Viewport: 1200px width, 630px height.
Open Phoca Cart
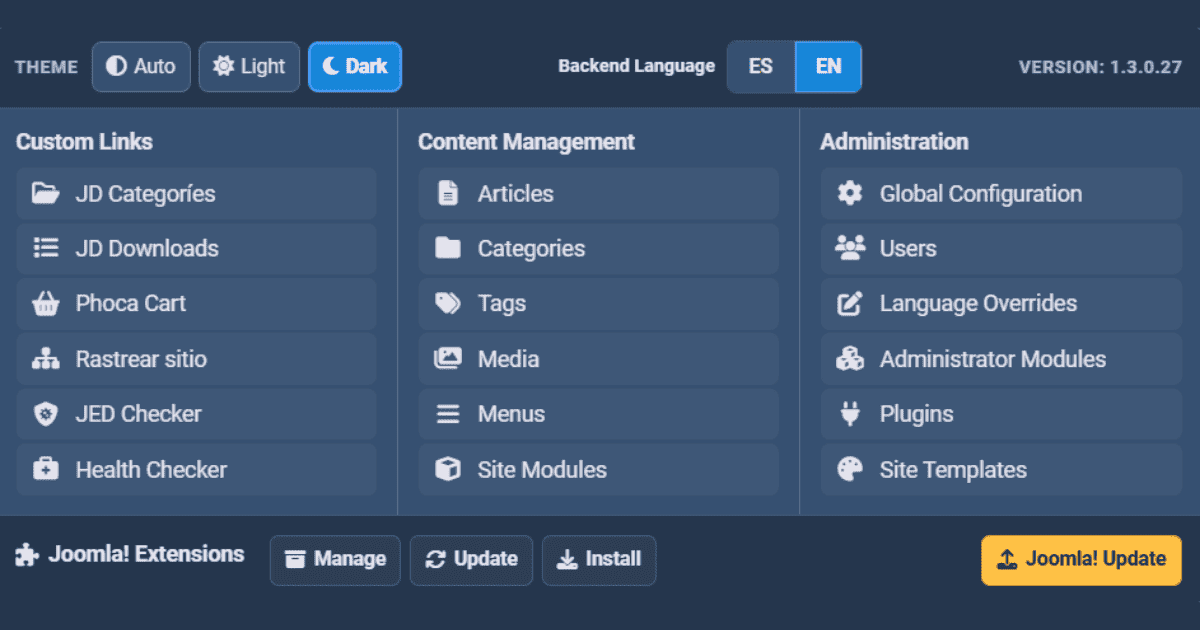(x=196, y=304)
